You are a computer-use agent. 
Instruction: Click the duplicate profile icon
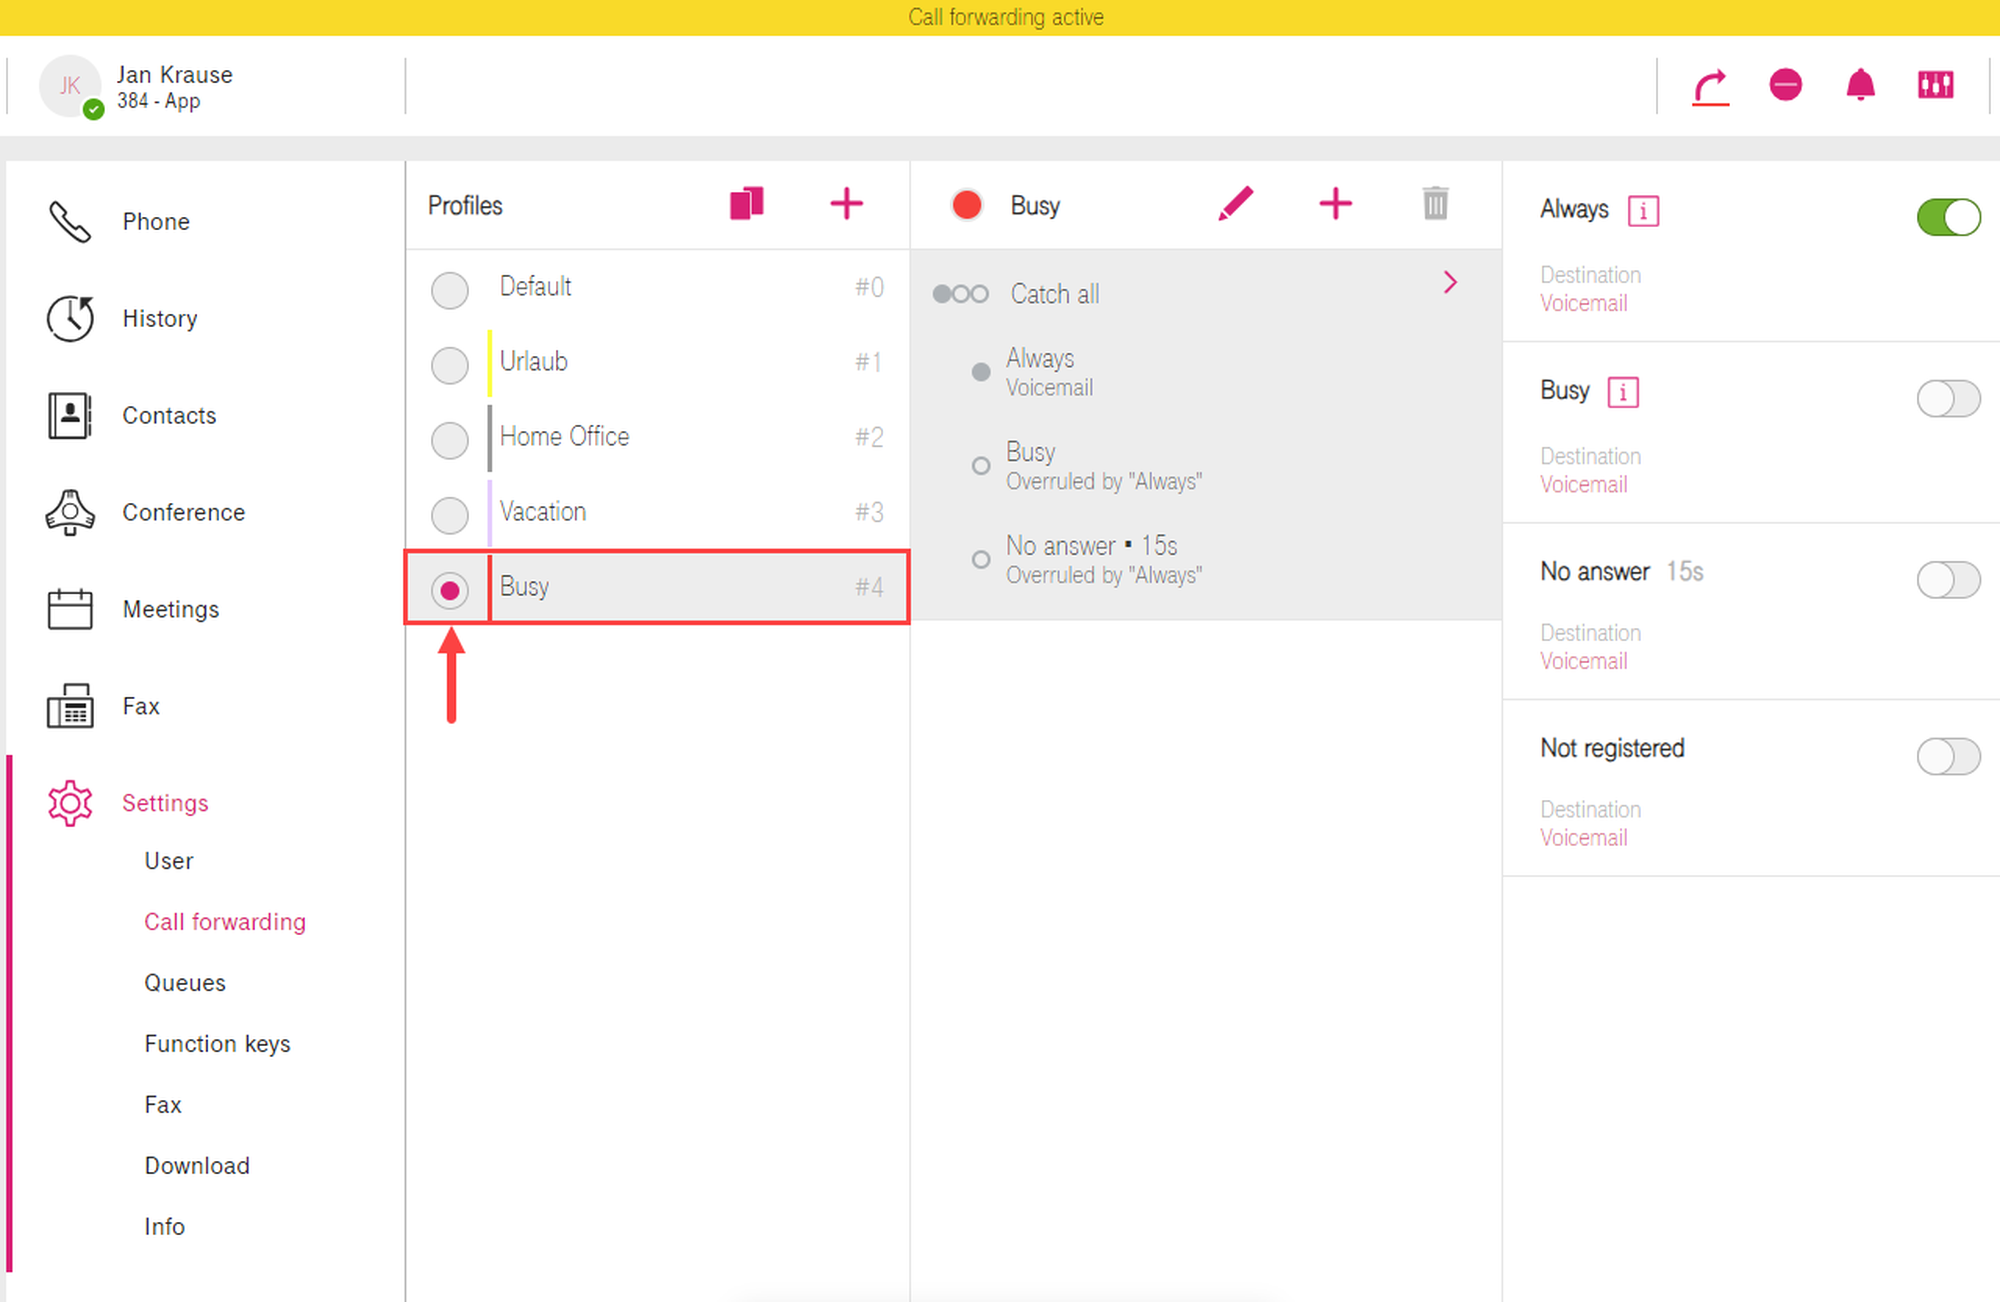tap(746, 204)
